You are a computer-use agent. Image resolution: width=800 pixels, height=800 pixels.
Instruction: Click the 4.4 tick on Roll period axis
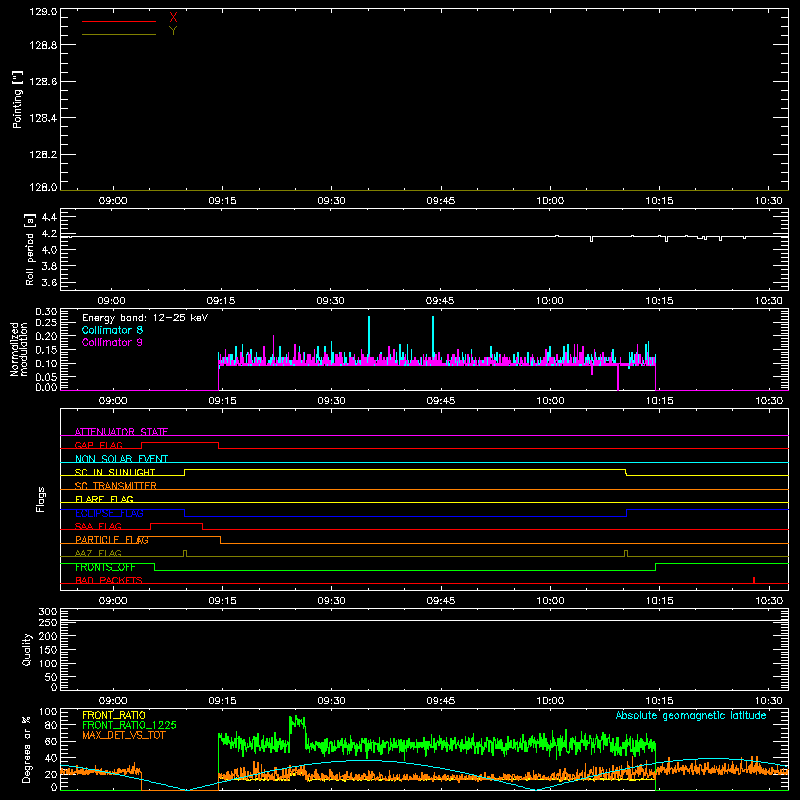pyautogui.click(x=49, y=217)
